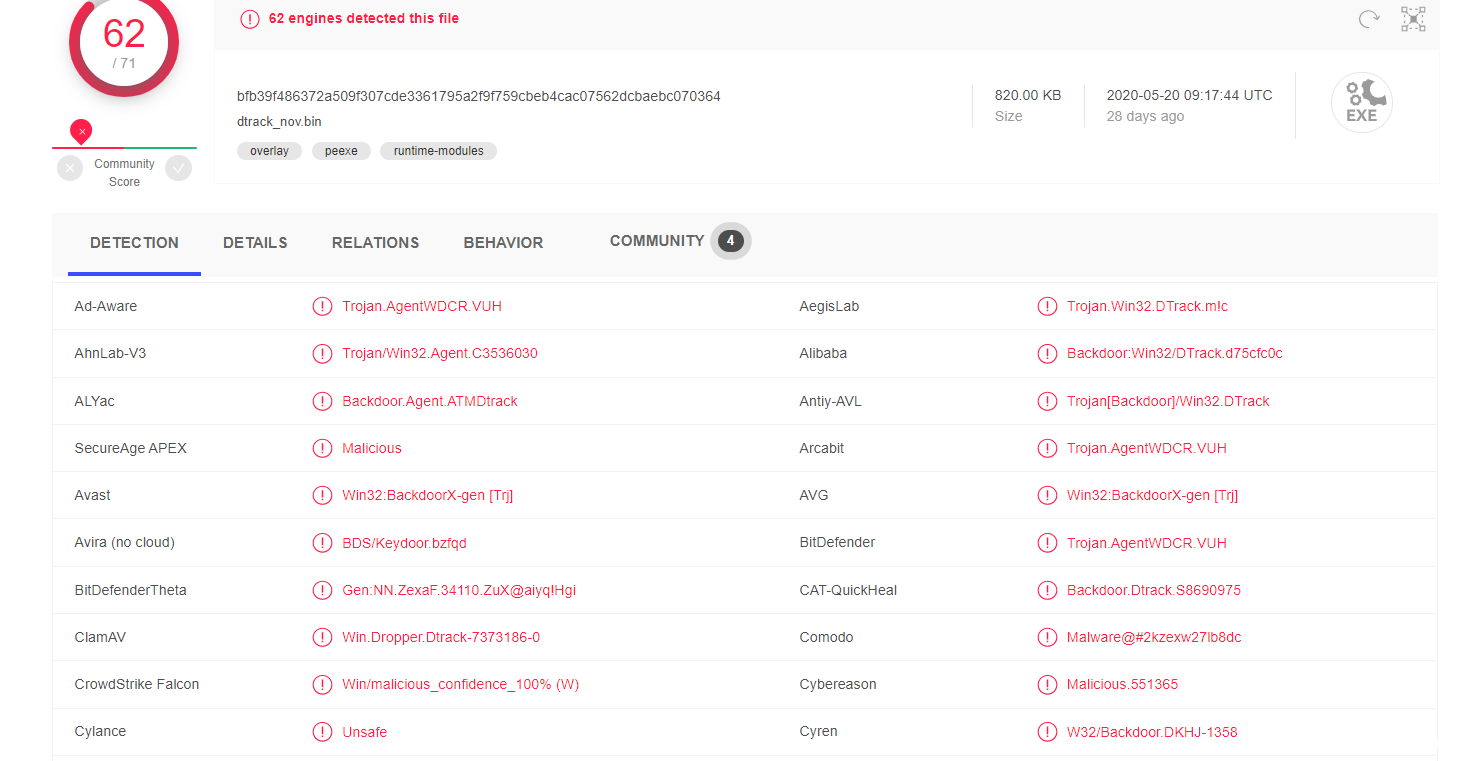
Task: Click the runtime-modules tag
Action: [x=438, y=151]
